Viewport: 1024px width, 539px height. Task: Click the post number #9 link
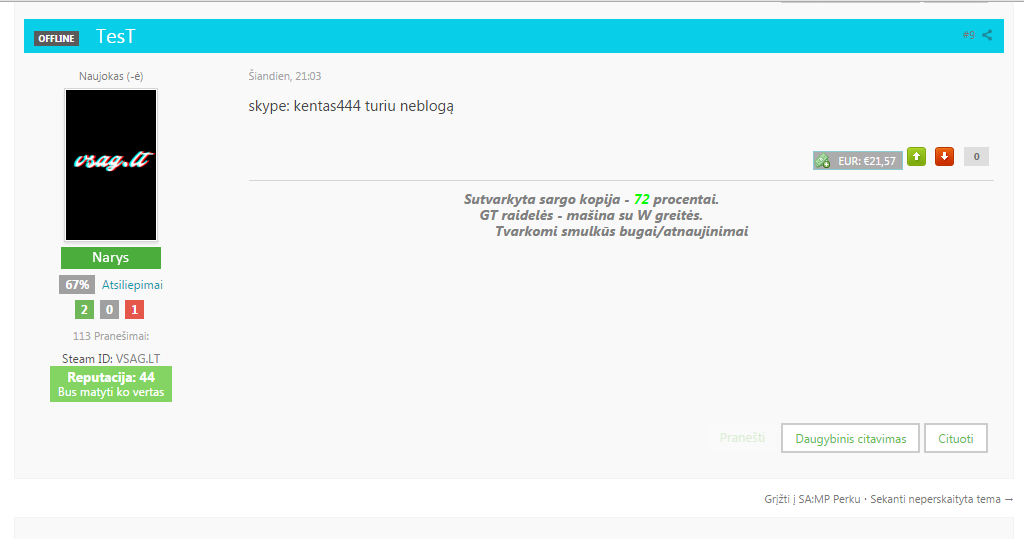tap(968, 35)
